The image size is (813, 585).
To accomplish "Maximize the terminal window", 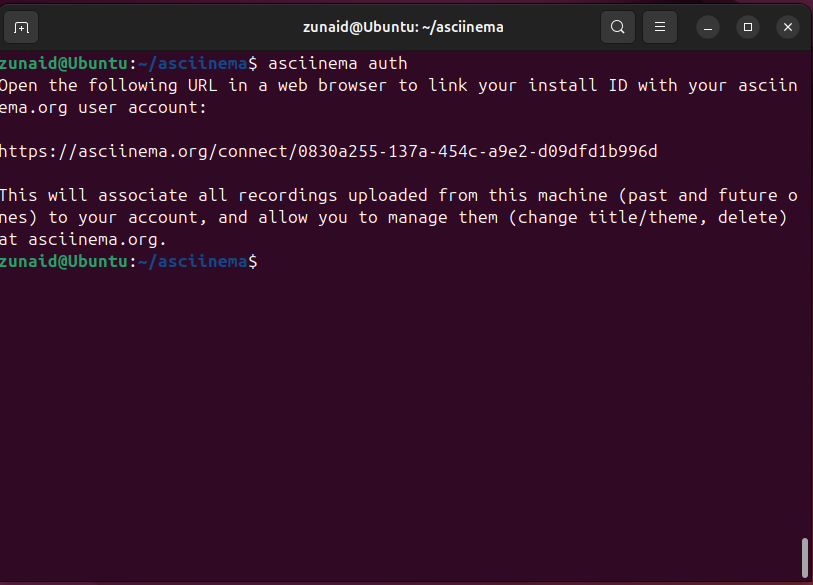I will click(x=748, y=27).
